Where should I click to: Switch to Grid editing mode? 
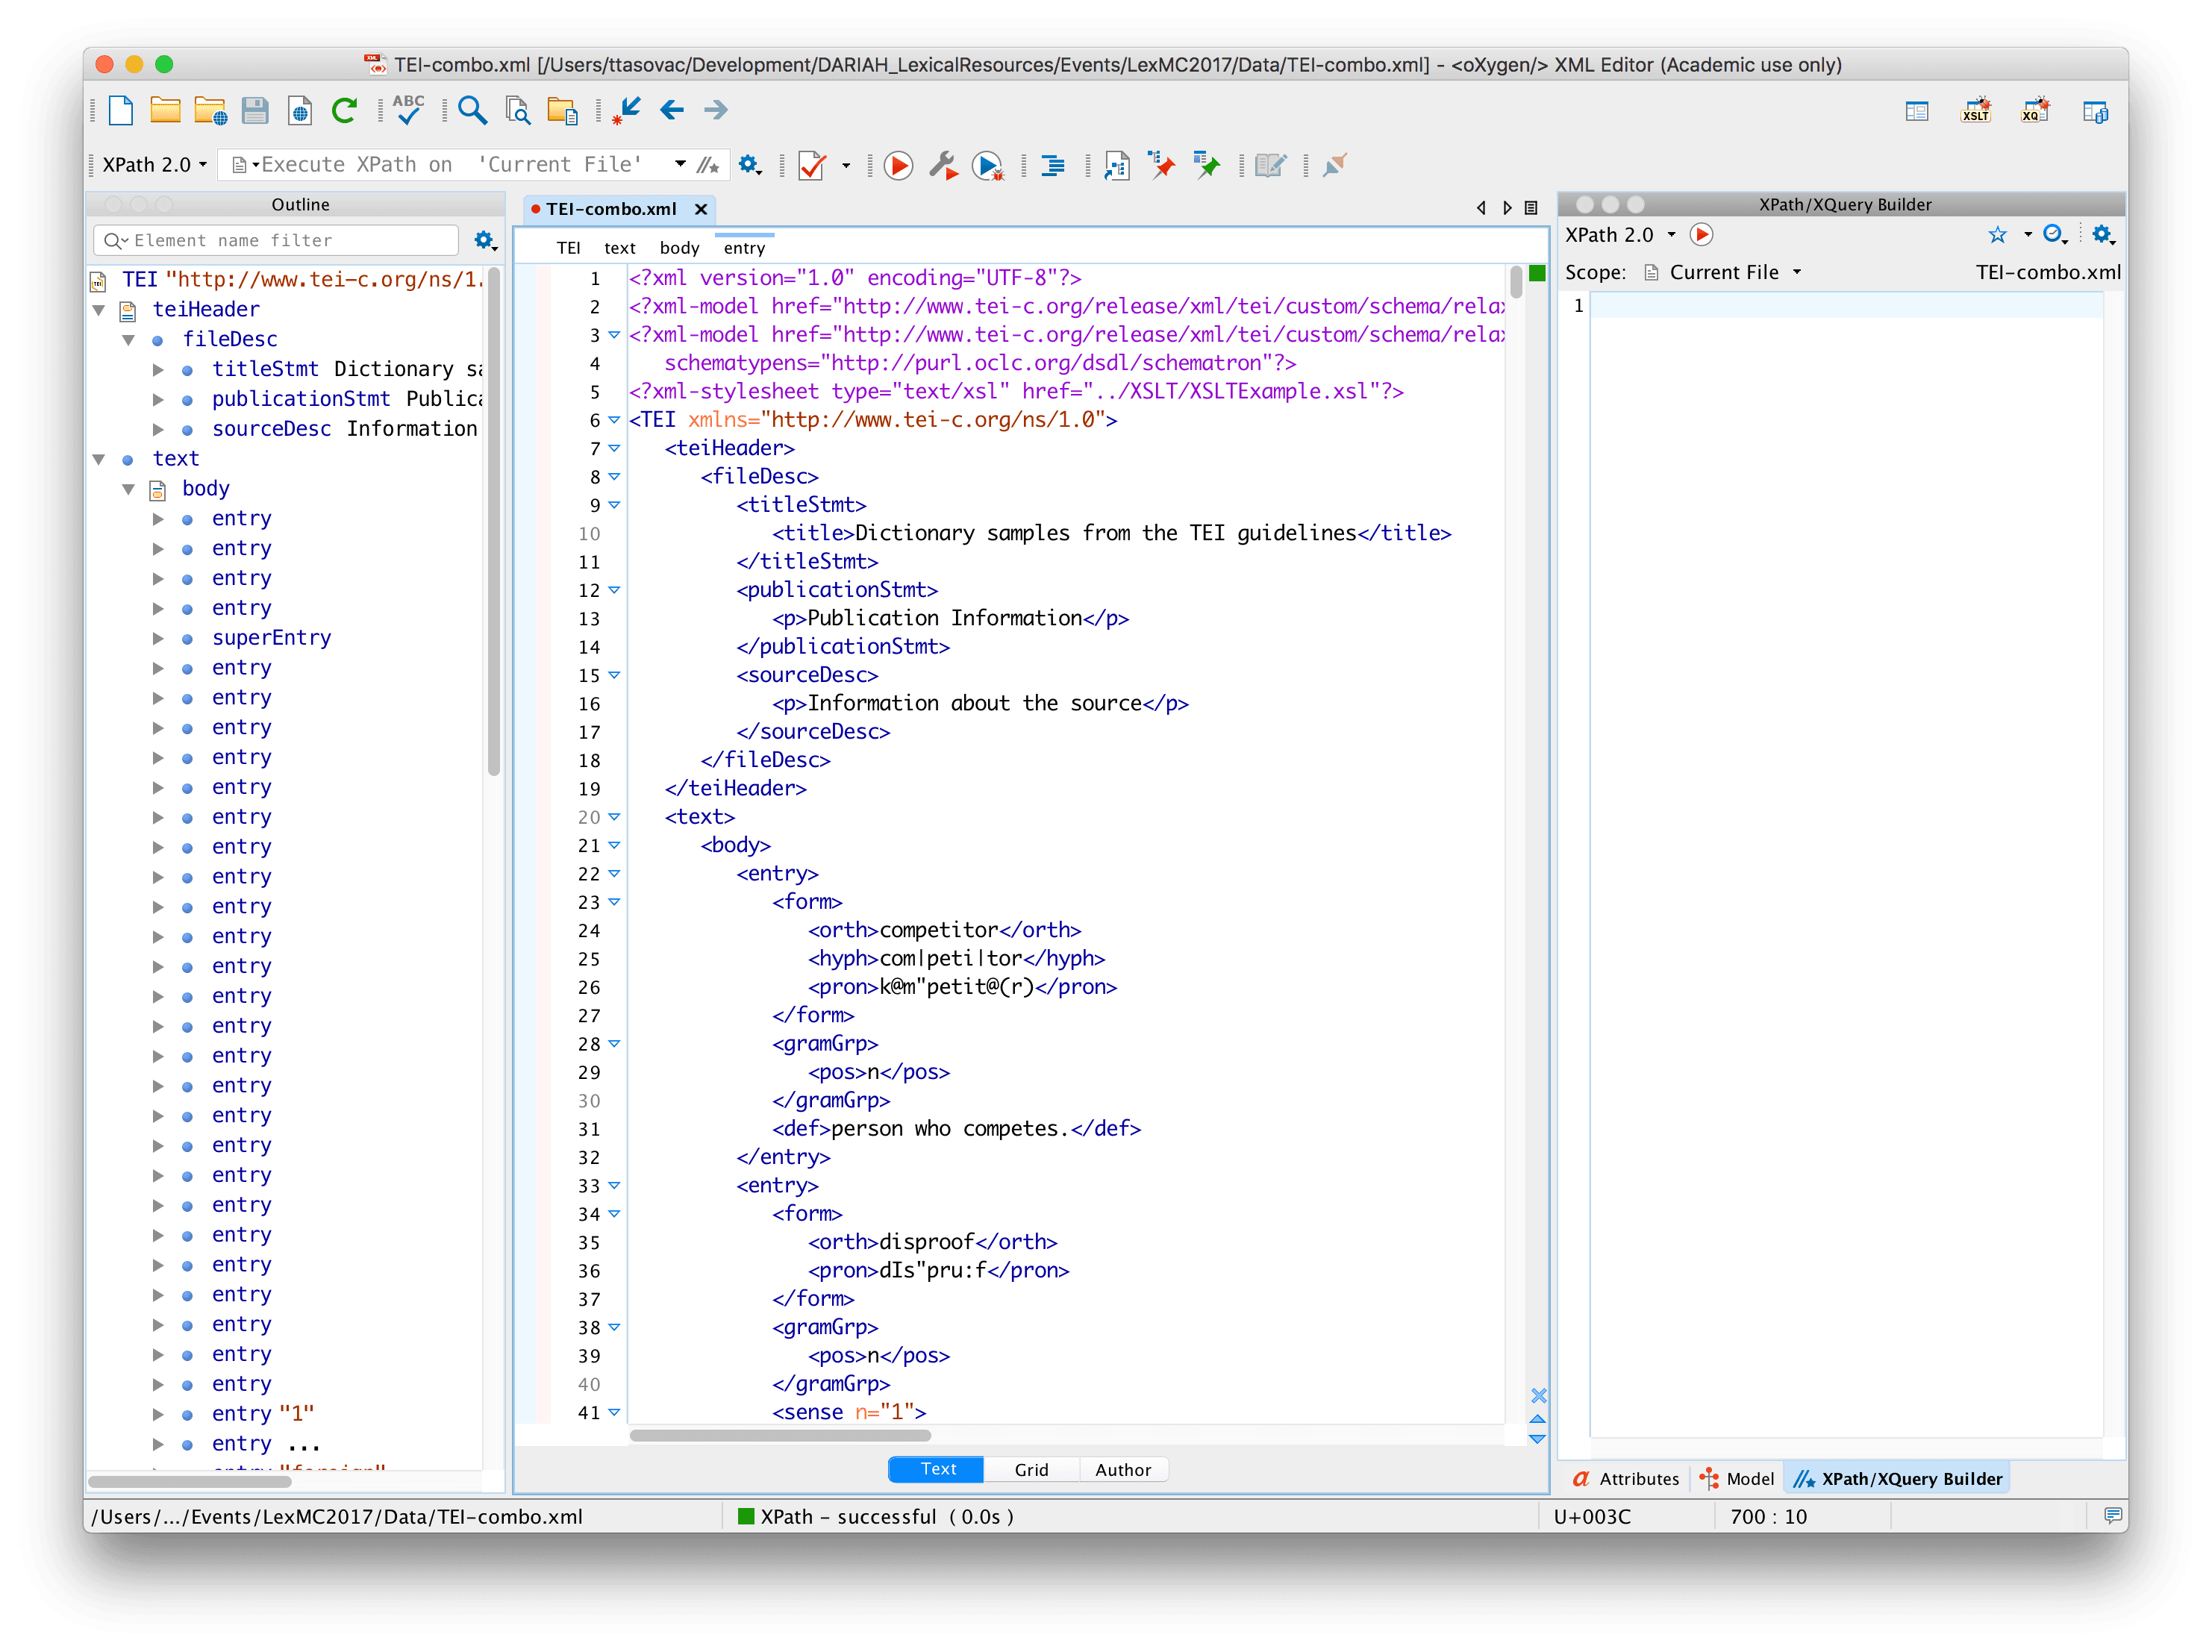tap(1031, 1469)
